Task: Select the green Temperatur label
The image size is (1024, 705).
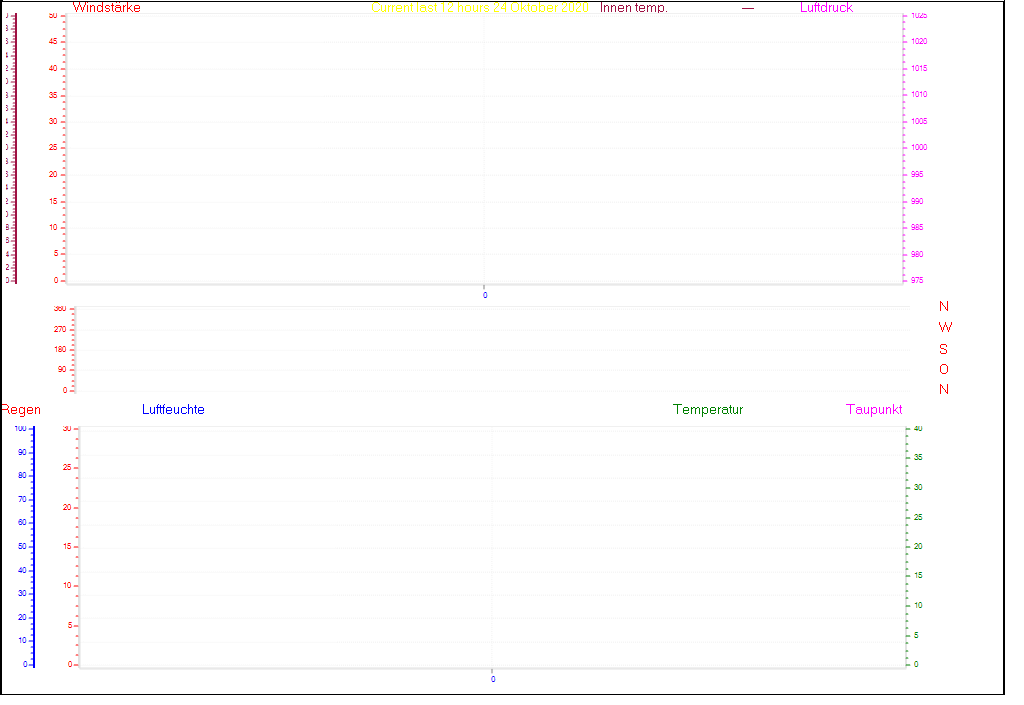Action: [x=708, y=410]
